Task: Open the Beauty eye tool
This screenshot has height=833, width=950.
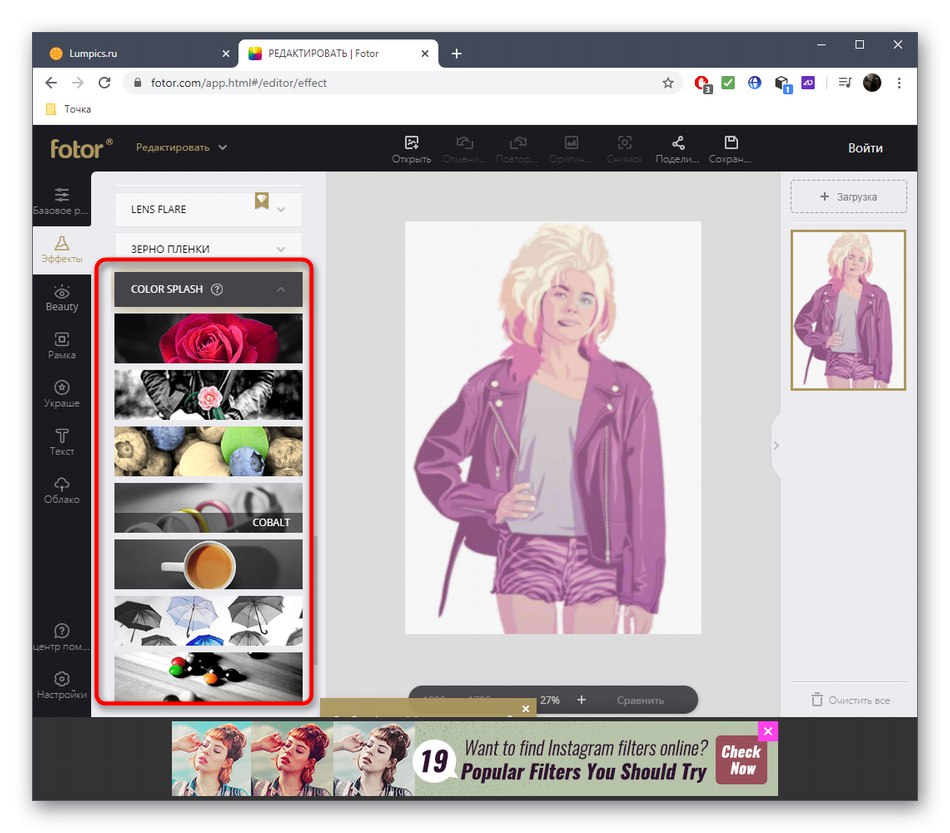Action: click(62, 297)
